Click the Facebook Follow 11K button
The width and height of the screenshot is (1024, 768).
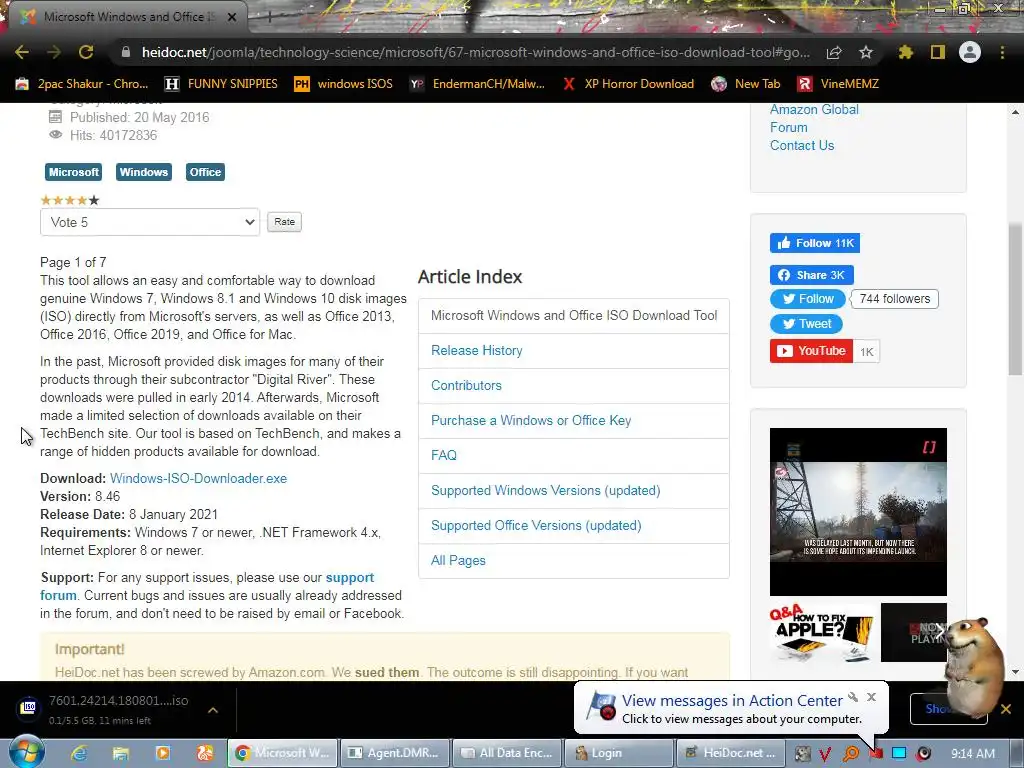pyautogui.click(x=814, y=243)
